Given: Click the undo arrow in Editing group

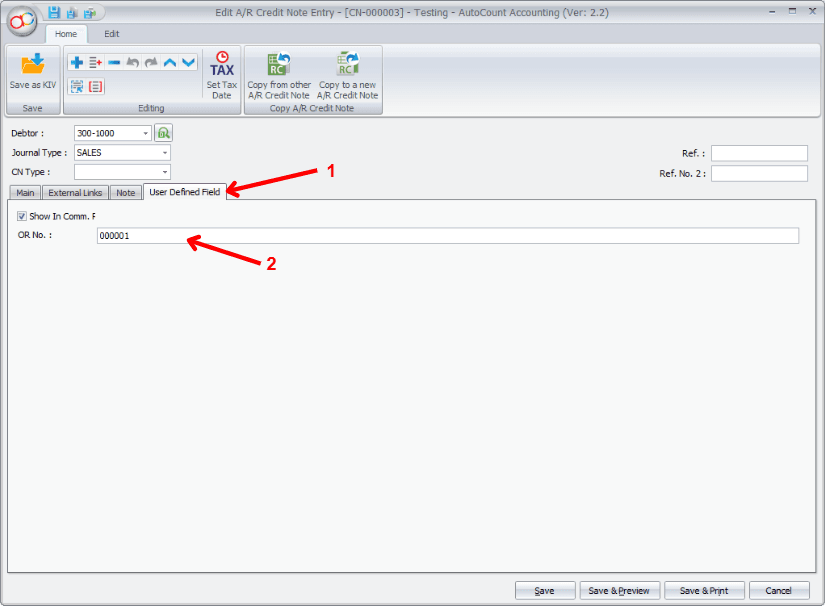Looking at the screenshot, I should click(133, 62).
